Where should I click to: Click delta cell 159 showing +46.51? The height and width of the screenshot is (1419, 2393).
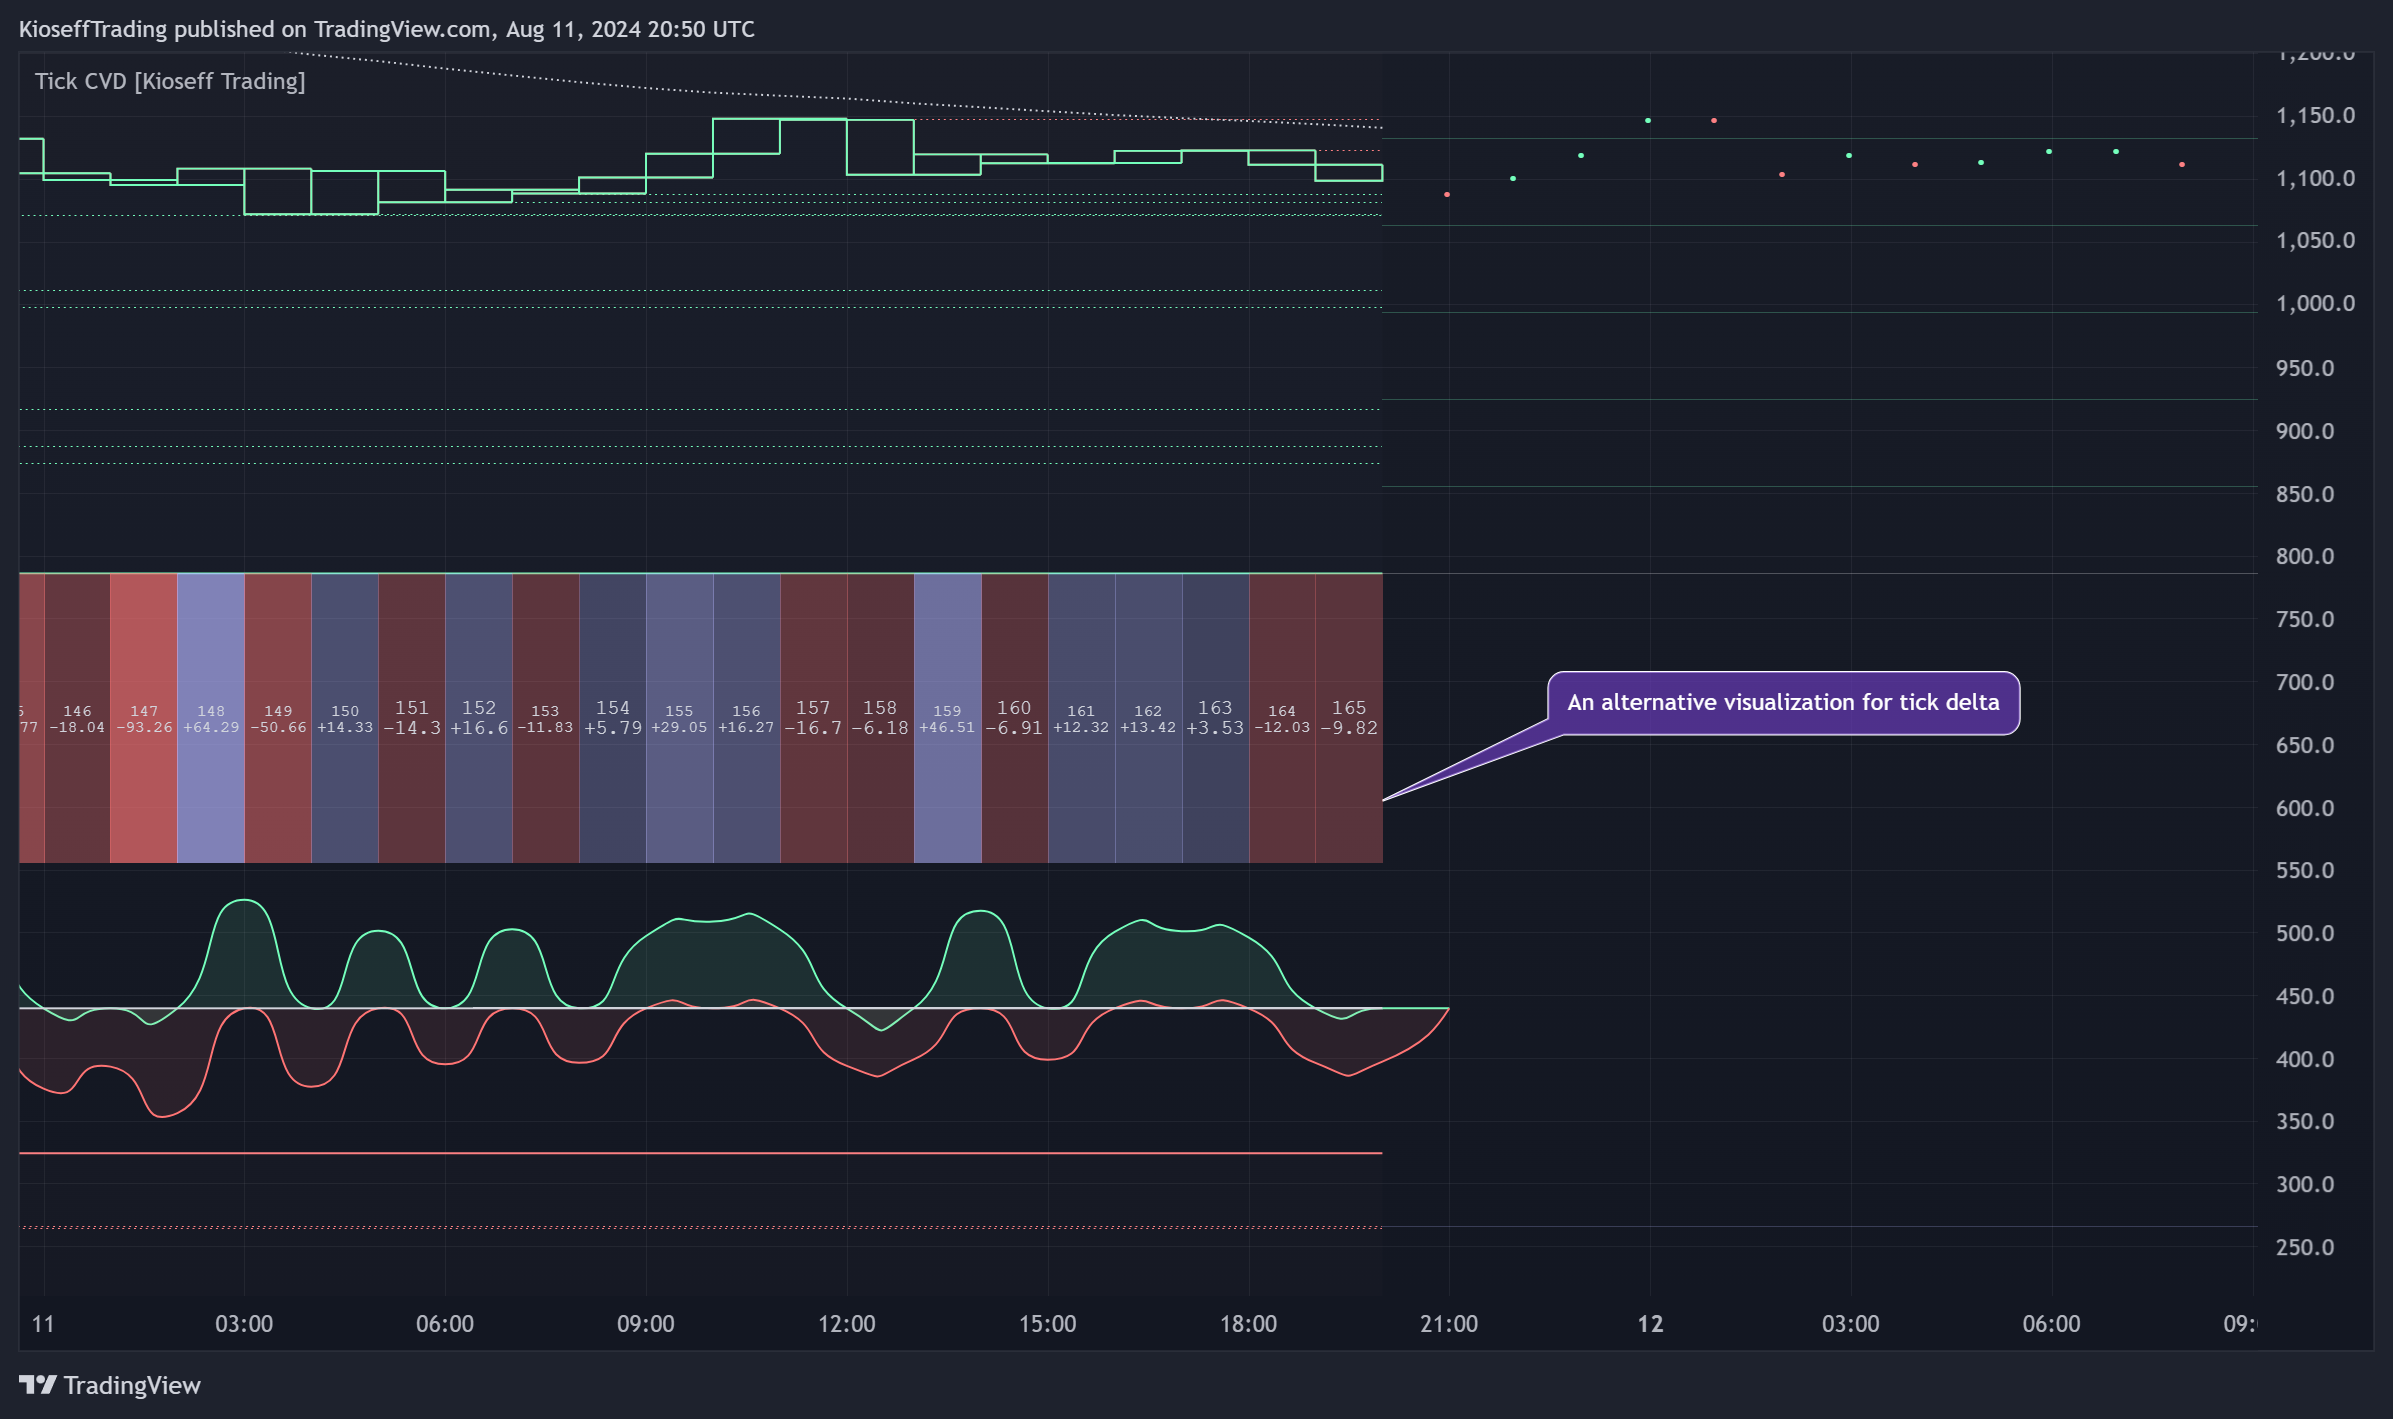947,718
